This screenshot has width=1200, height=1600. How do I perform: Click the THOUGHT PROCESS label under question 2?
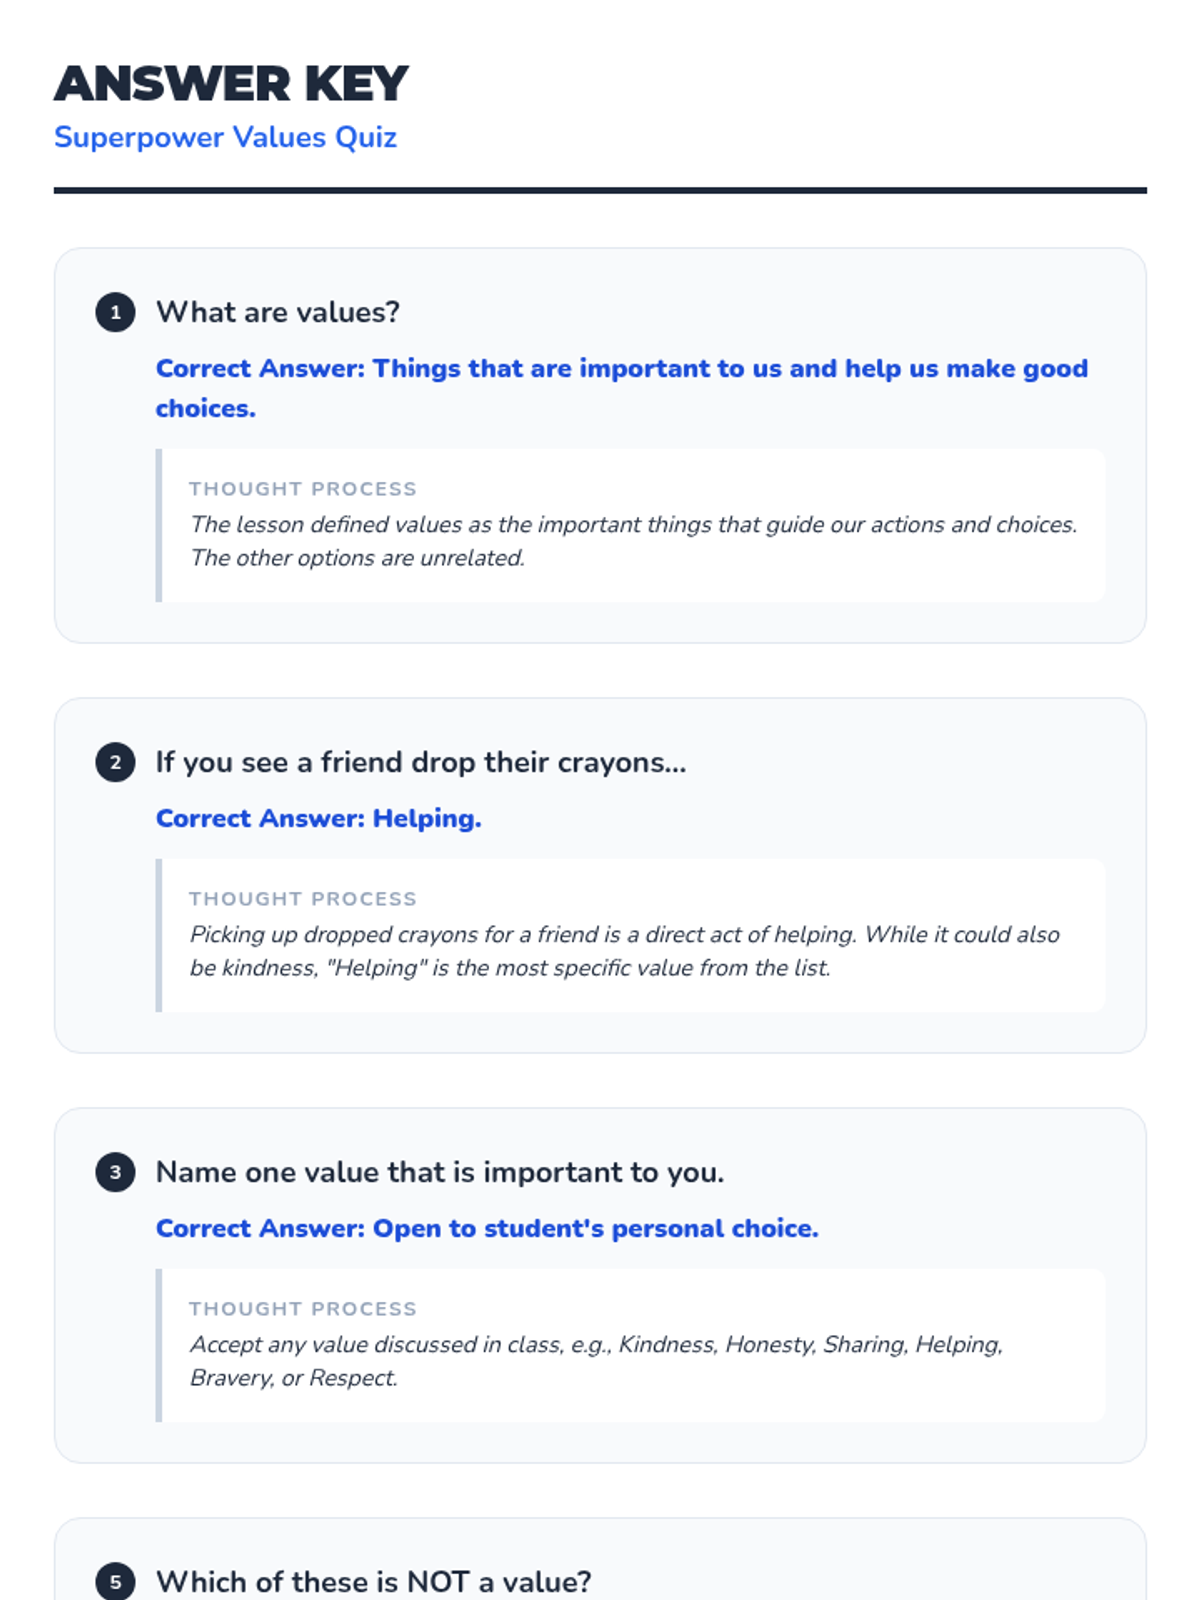click(302, 899)
